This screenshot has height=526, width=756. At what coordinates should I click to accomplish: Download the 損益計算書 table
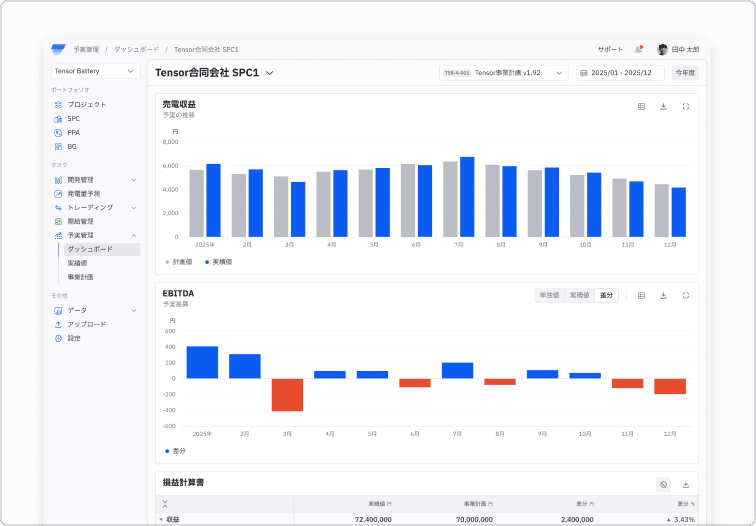pos(686,484)
